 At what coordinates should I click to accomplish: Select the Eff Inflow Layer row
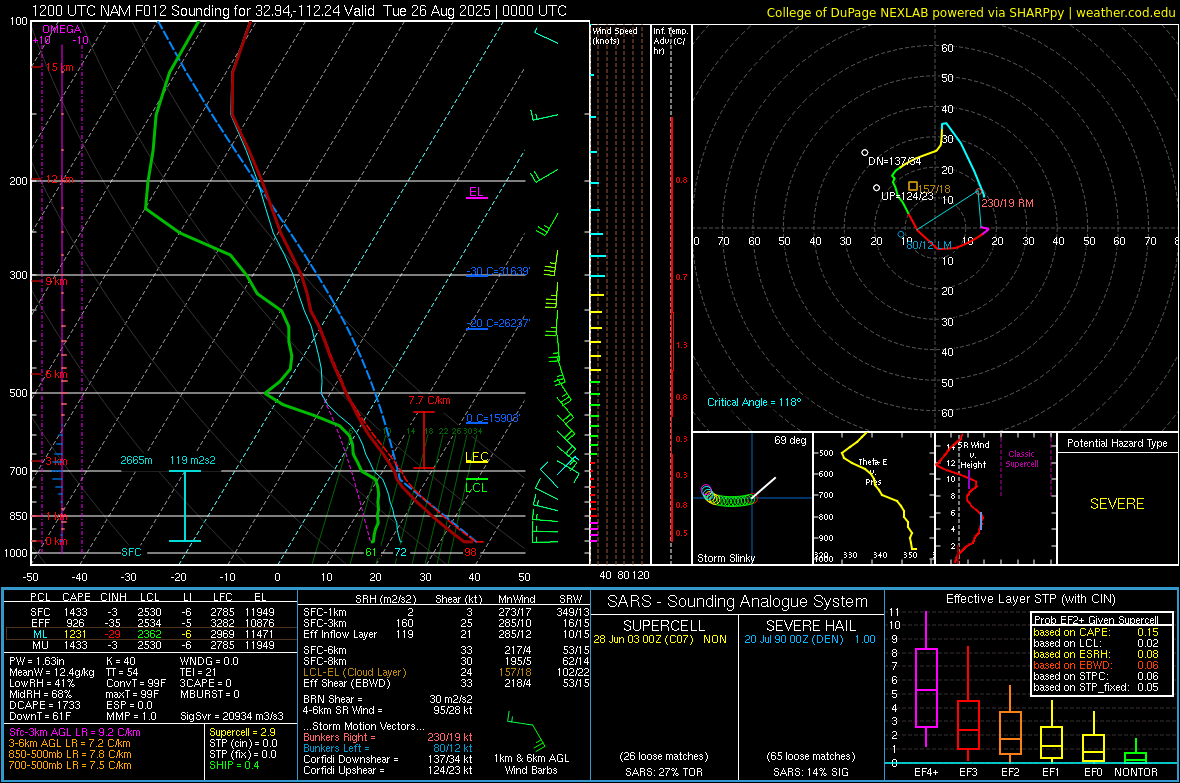click(446, 634)
